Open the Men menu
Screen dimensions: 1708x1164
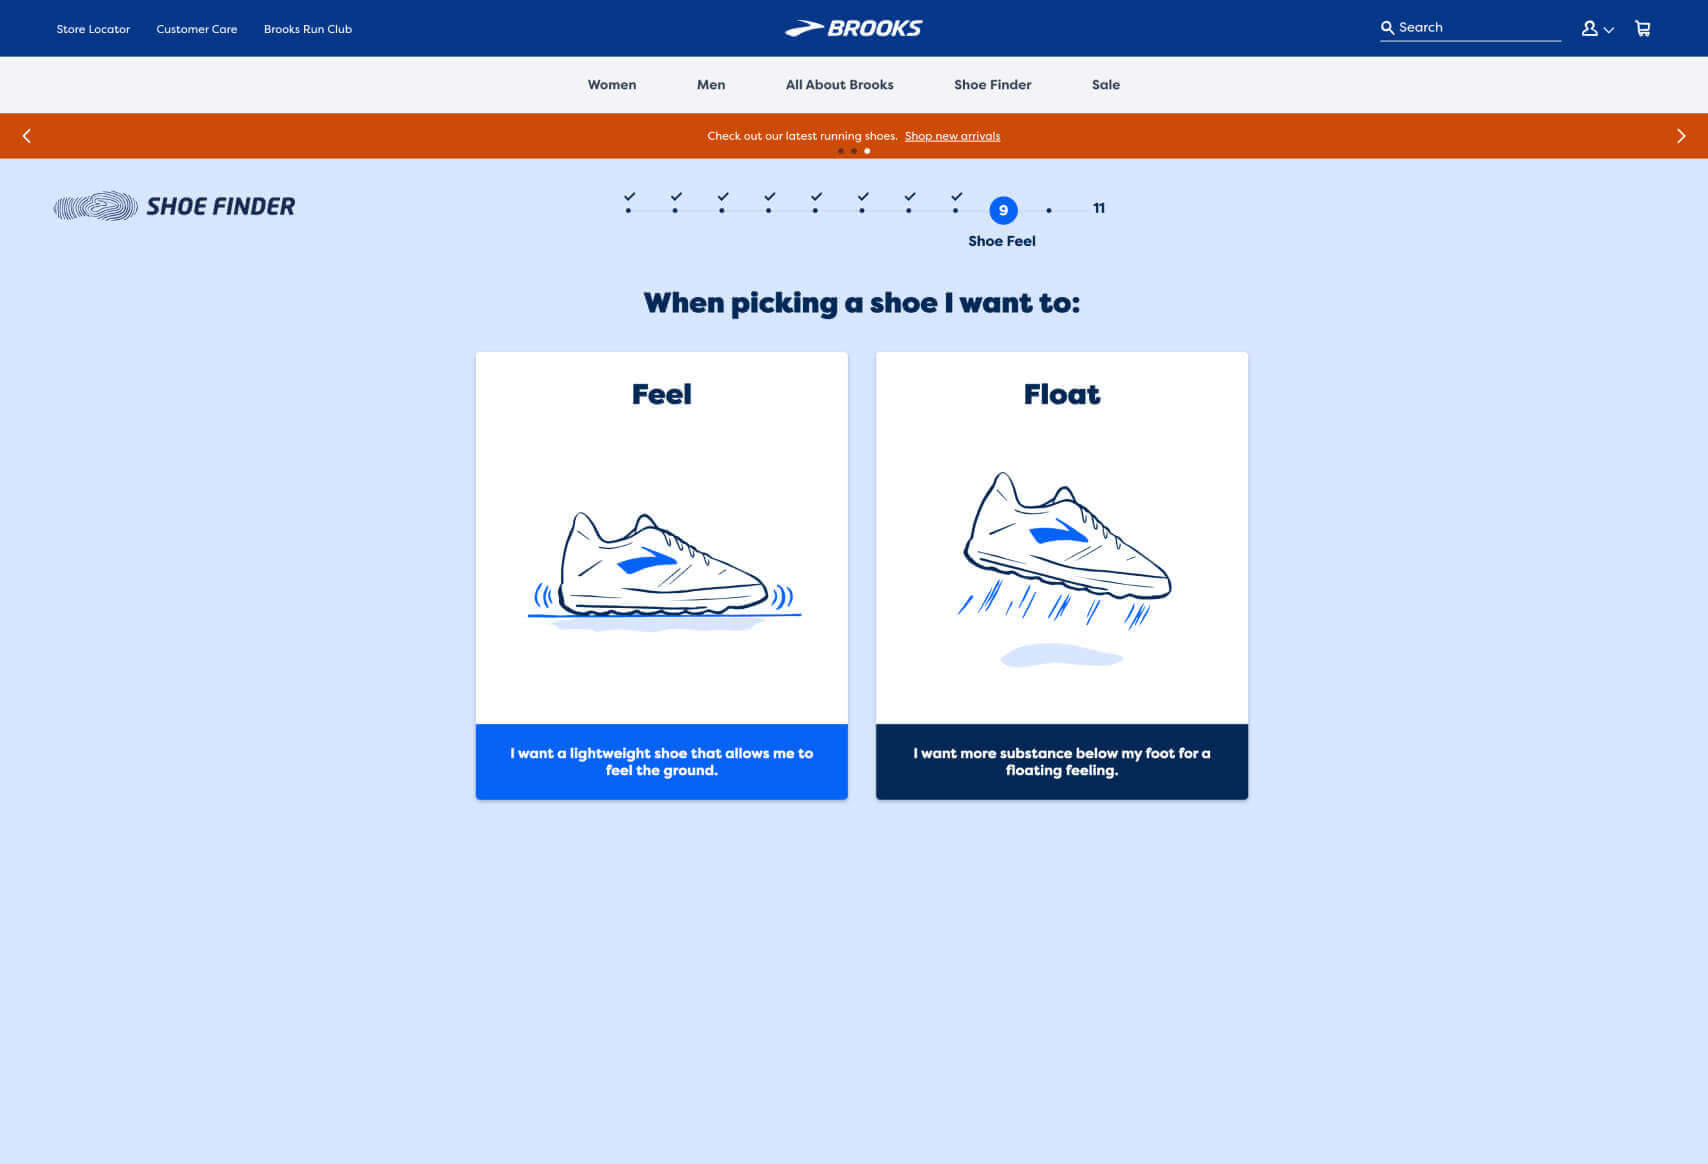[x=711, y=85]
